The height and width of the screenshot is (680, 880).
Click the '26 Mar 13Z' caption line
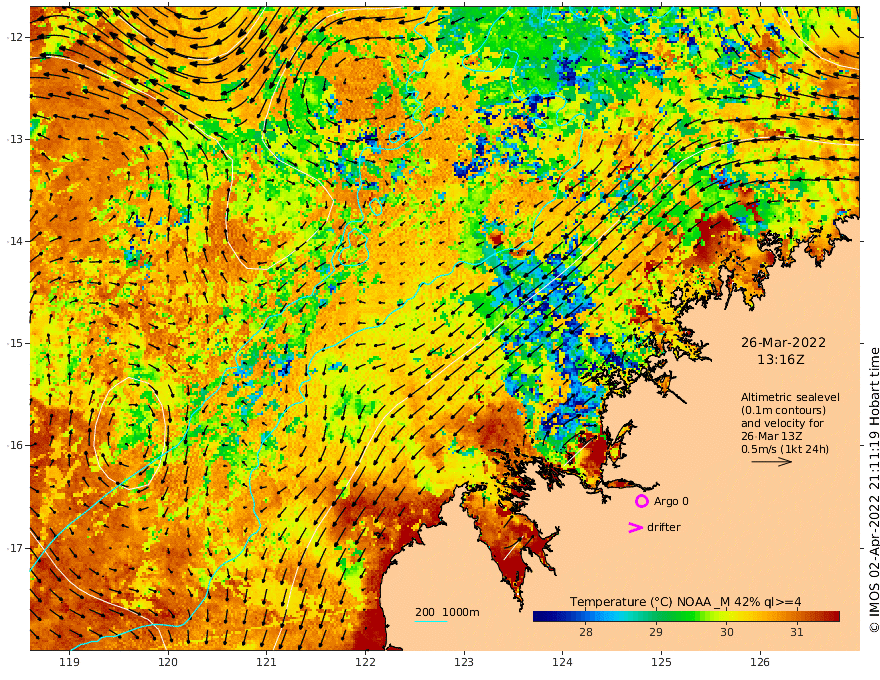pos(771,436)
